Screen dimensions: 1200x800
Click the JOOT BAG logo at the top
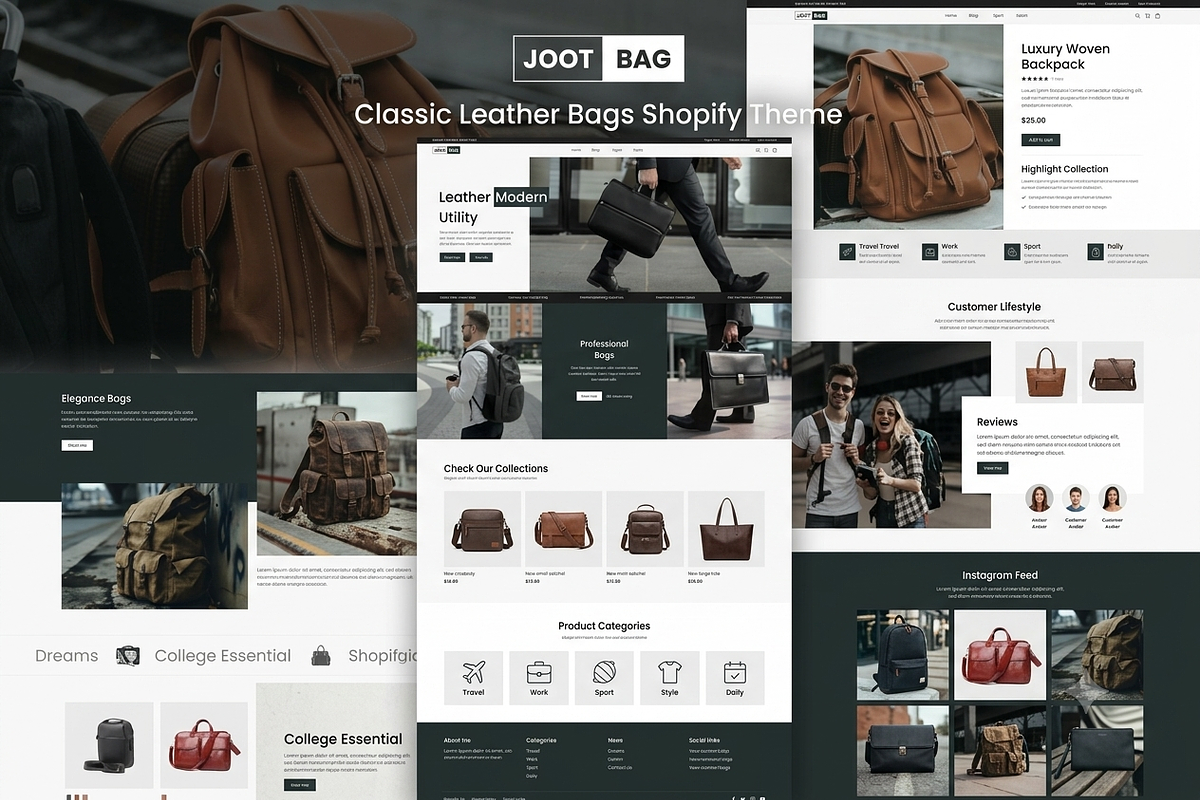[x=599, y=59]
